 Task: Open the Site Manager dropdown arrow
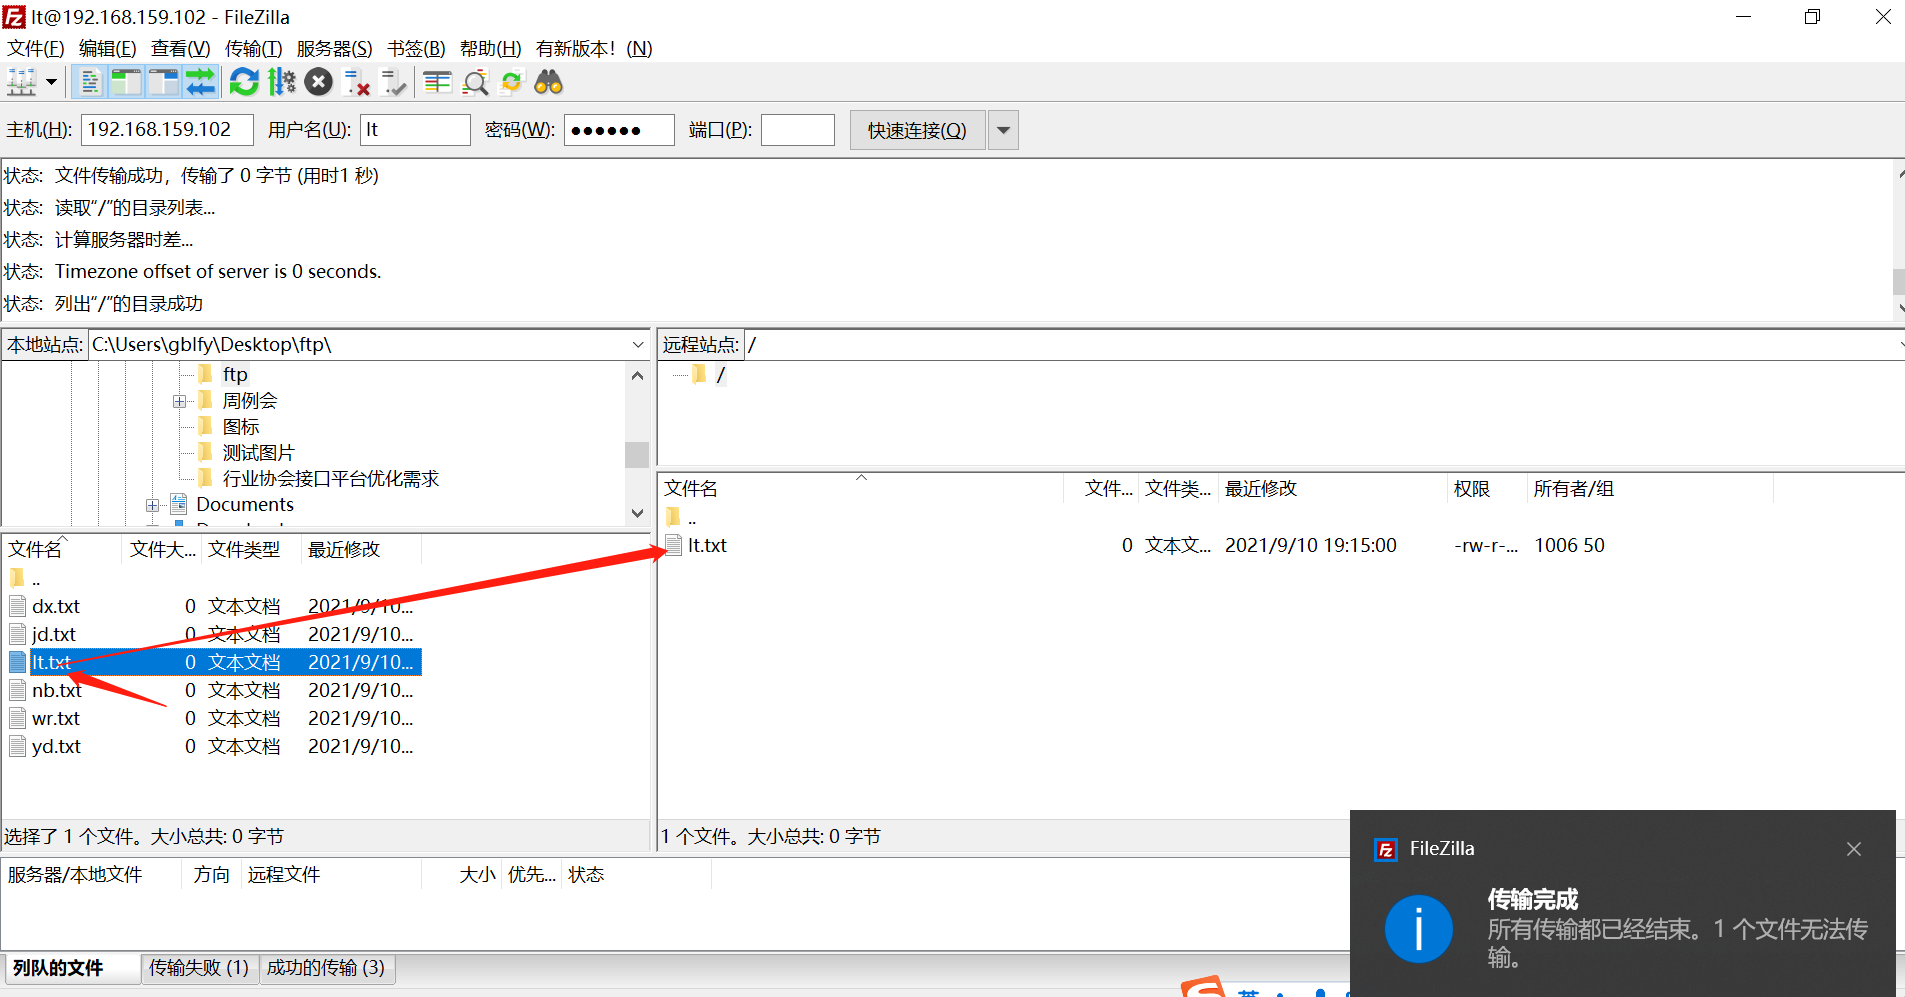click(x=51, y=82)
